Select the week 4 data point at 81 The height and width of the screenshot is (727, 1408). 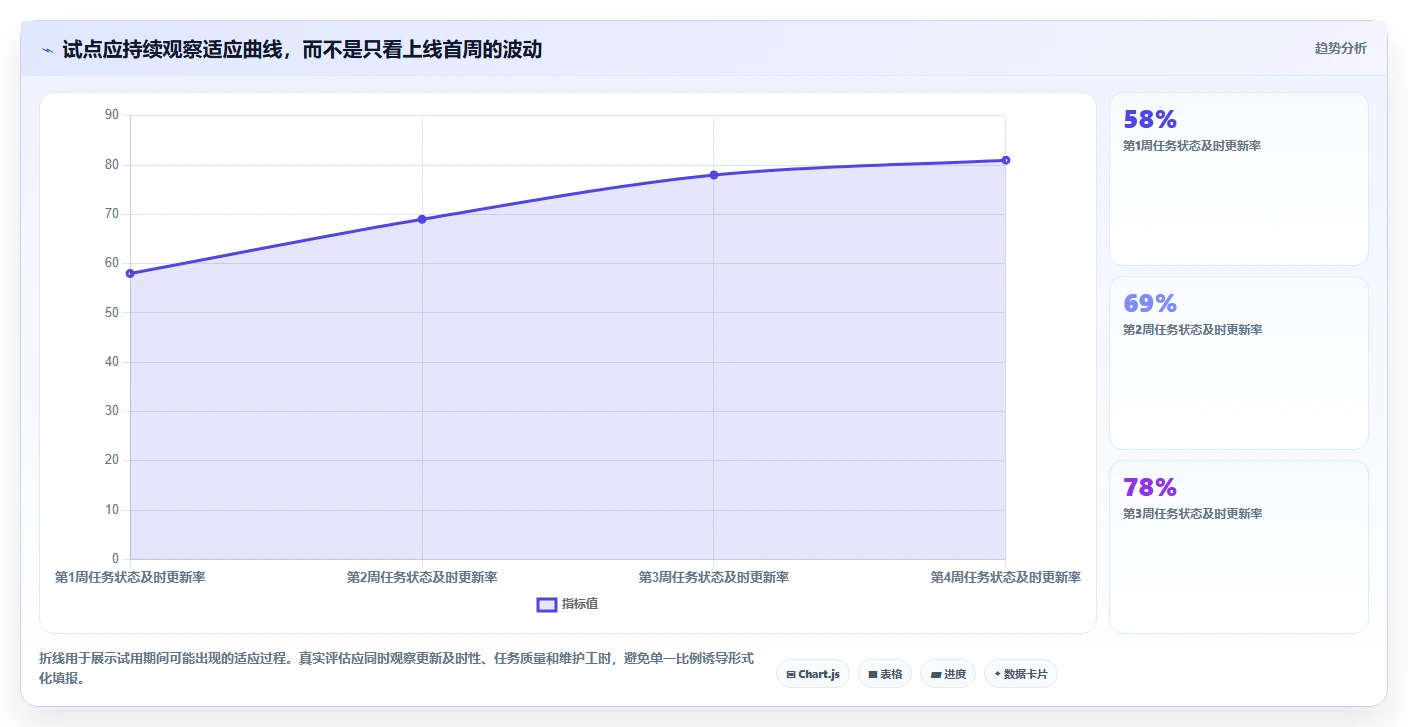1006,160
